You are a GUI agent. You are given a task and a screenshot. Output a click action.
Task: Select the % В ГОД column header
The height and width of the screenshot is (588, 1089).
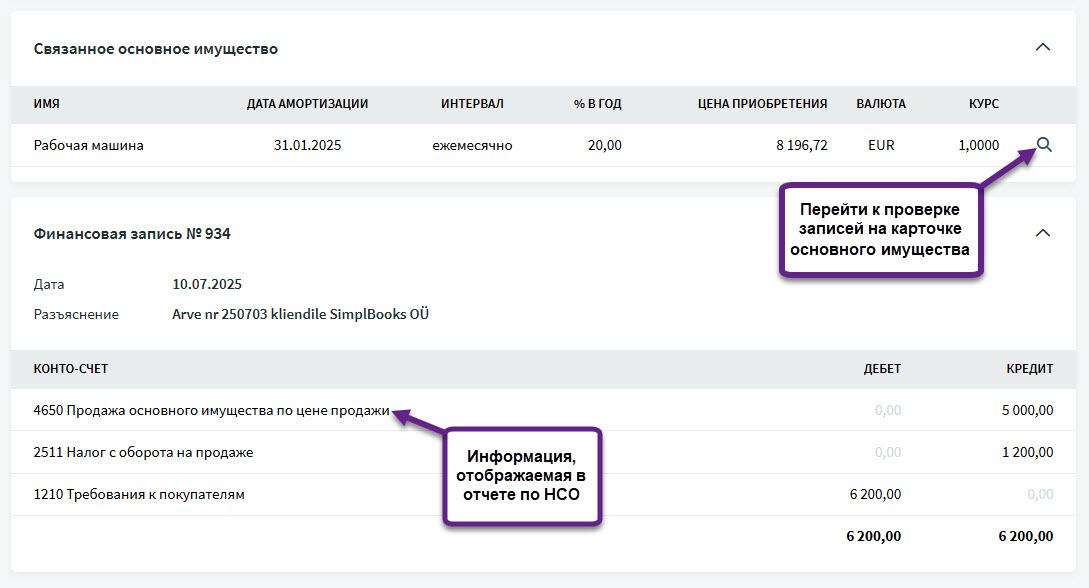click(x=597, y=104)
